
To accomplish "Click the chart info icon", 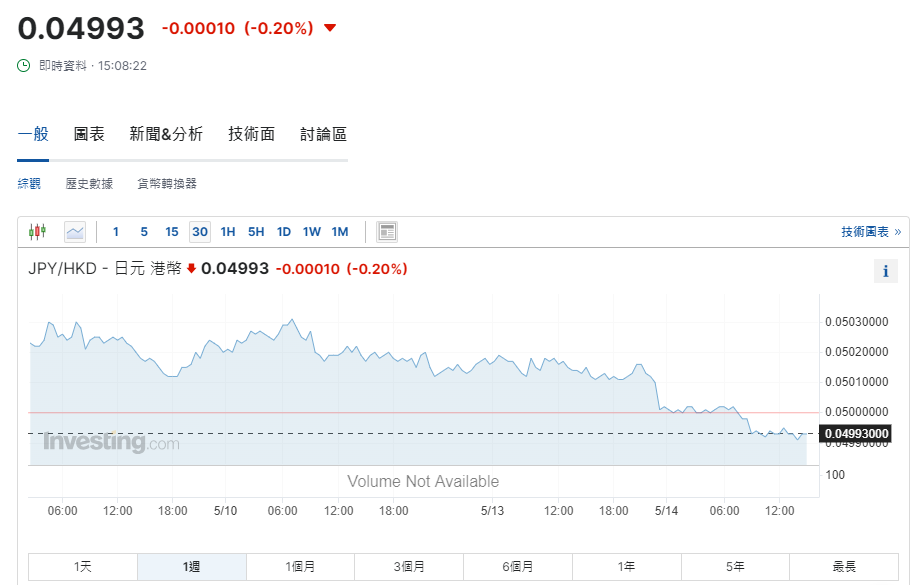I will pos(885,271).
